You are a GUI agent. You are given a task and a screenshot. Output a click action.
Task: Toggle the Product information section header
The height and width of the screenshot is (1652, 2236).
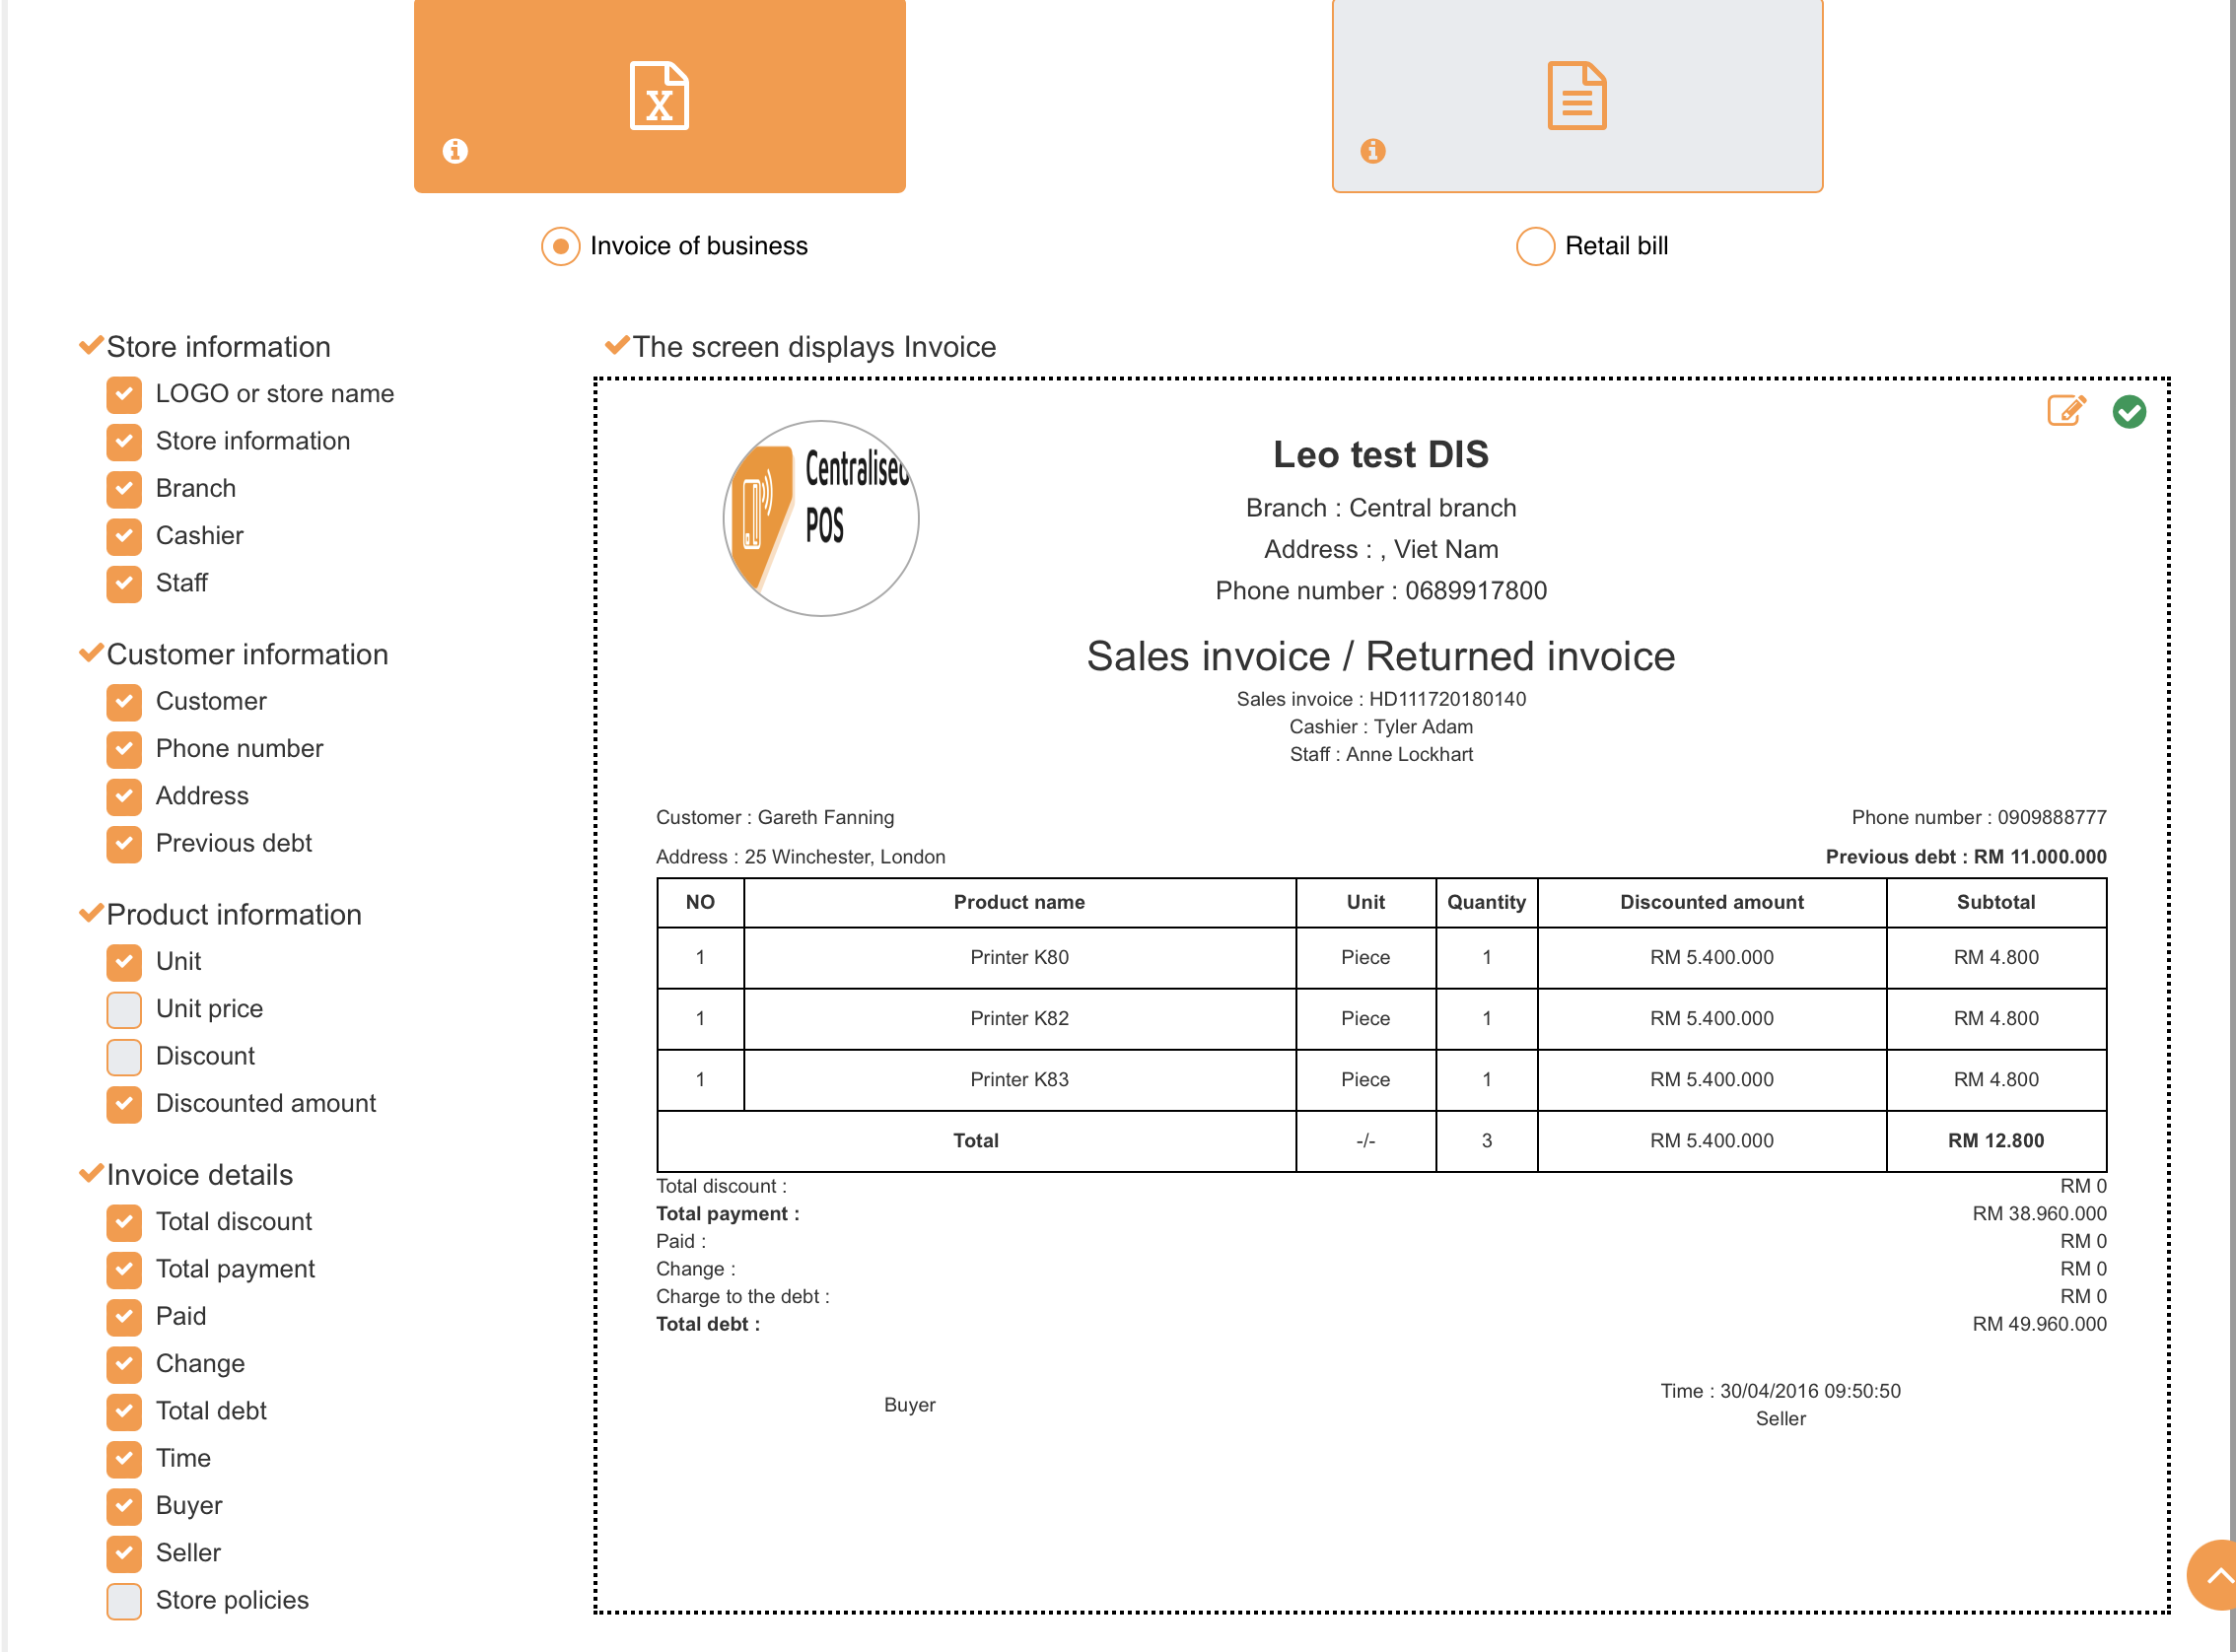233,914
